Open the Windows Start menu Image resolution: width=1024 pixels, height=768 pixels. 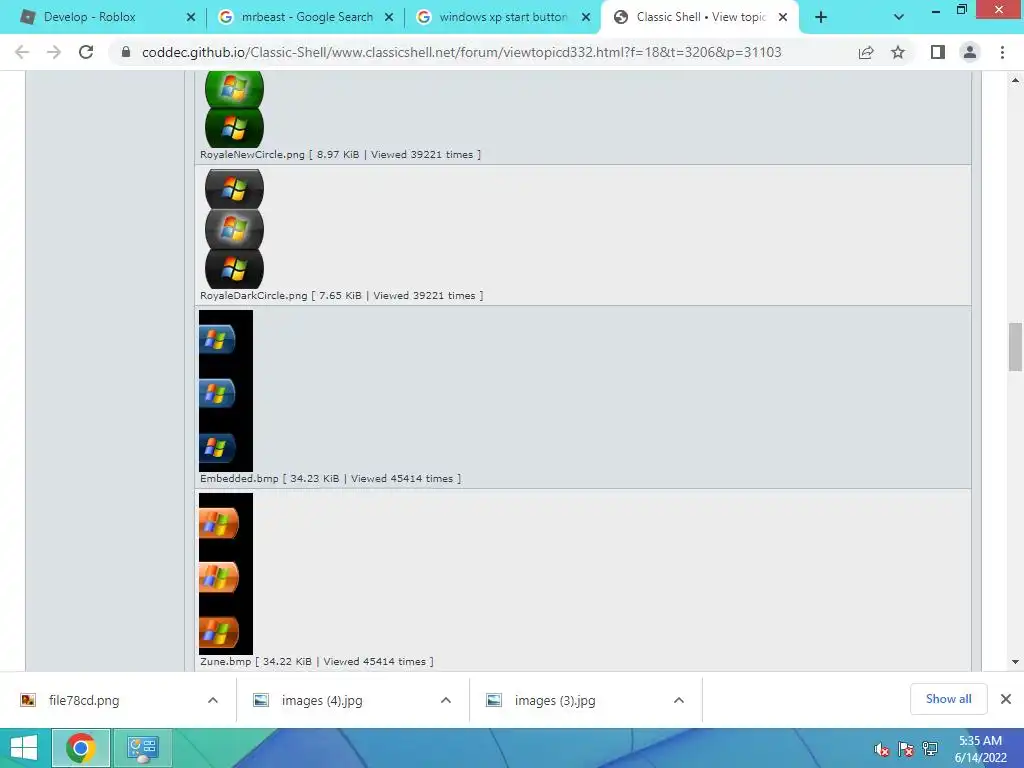click(24, 748)
